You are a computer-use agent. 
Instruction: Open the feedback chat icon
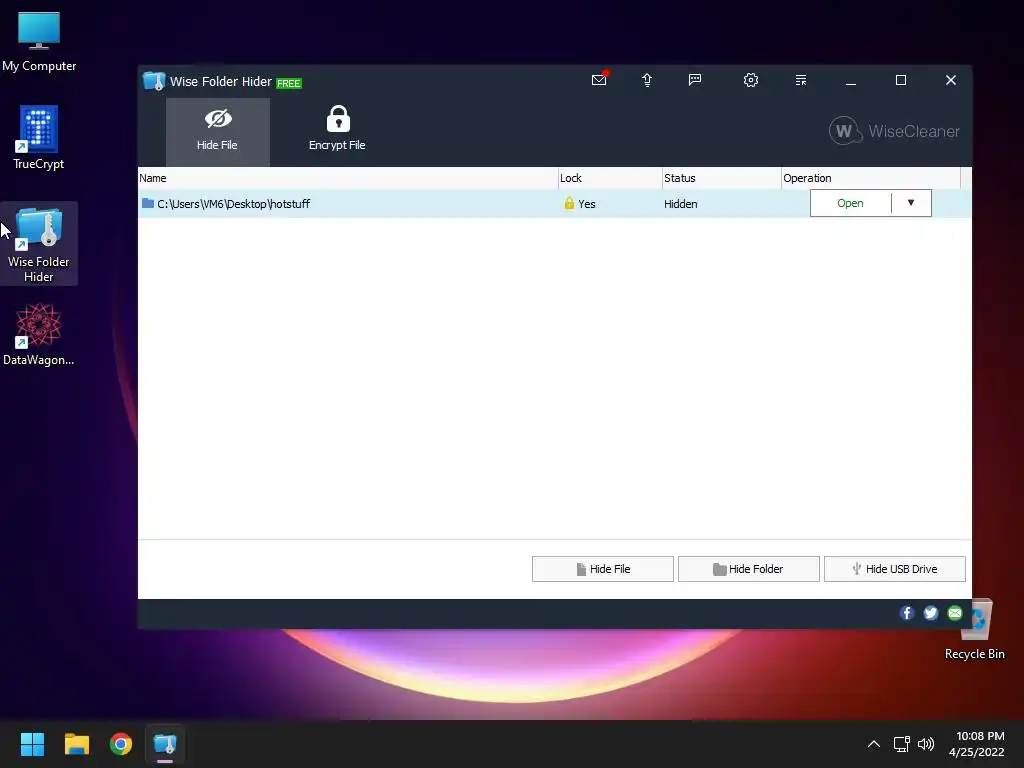(x=695, y=80)
